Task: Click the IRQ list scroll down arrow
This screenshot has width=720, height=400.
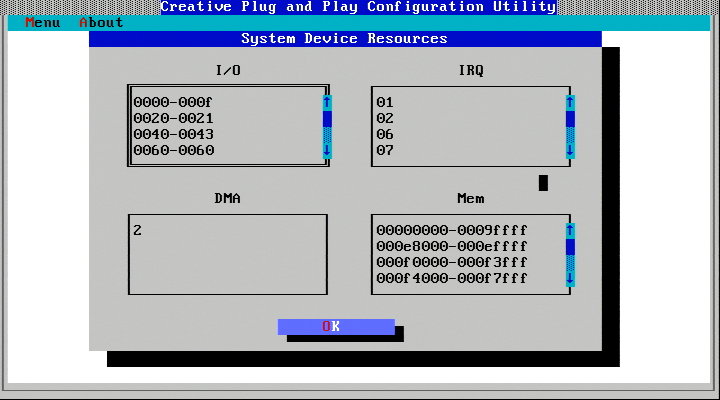Action: pos(570,151)
